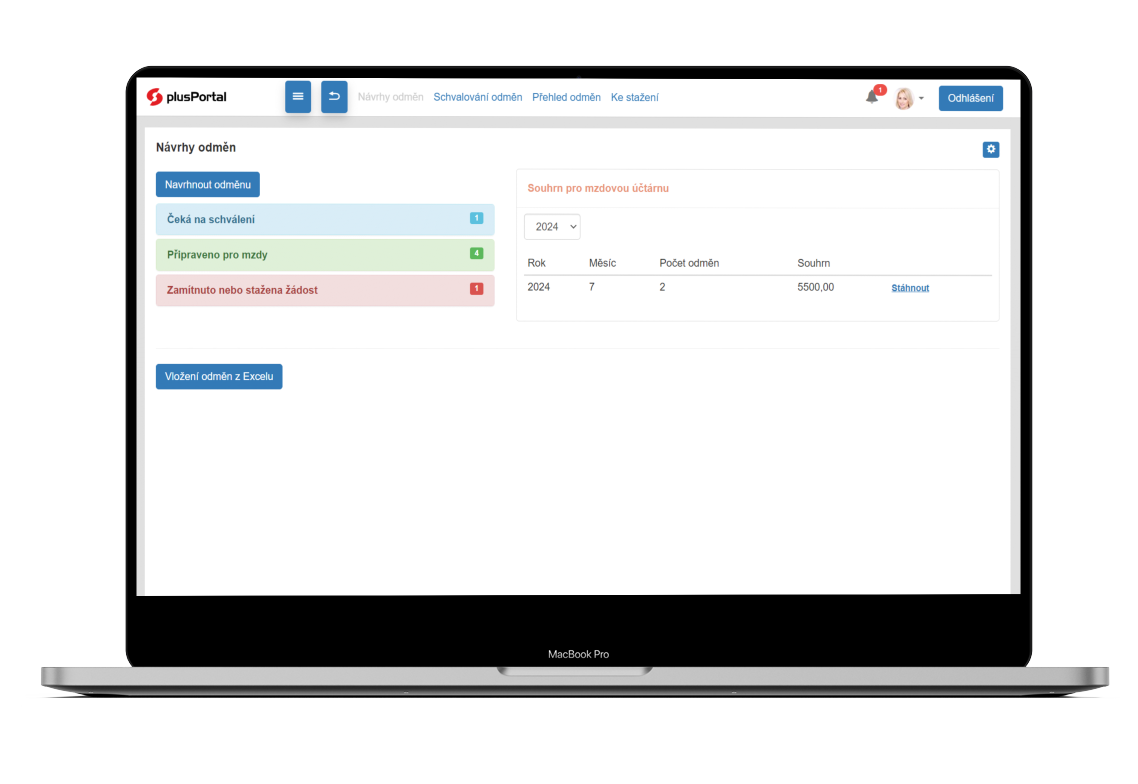The height and width of the screenshot is (784, 1138).
Task: Open the hamburger menu
Action: tap(298, 97)
